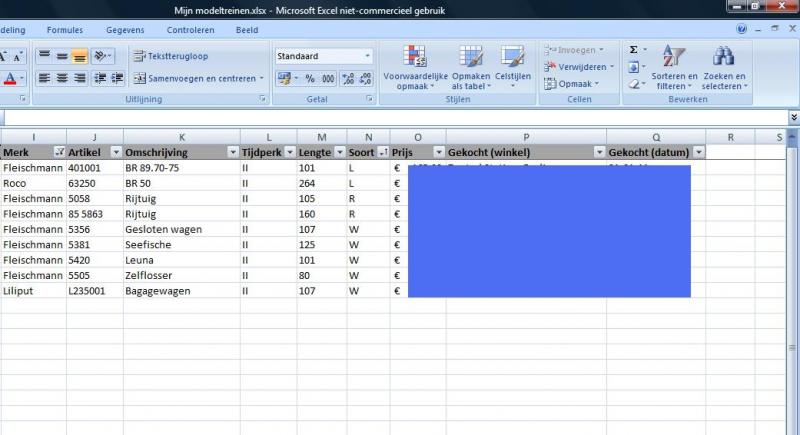Open the text orientation tool
800x435 pixels.
(x=102, y=56)
